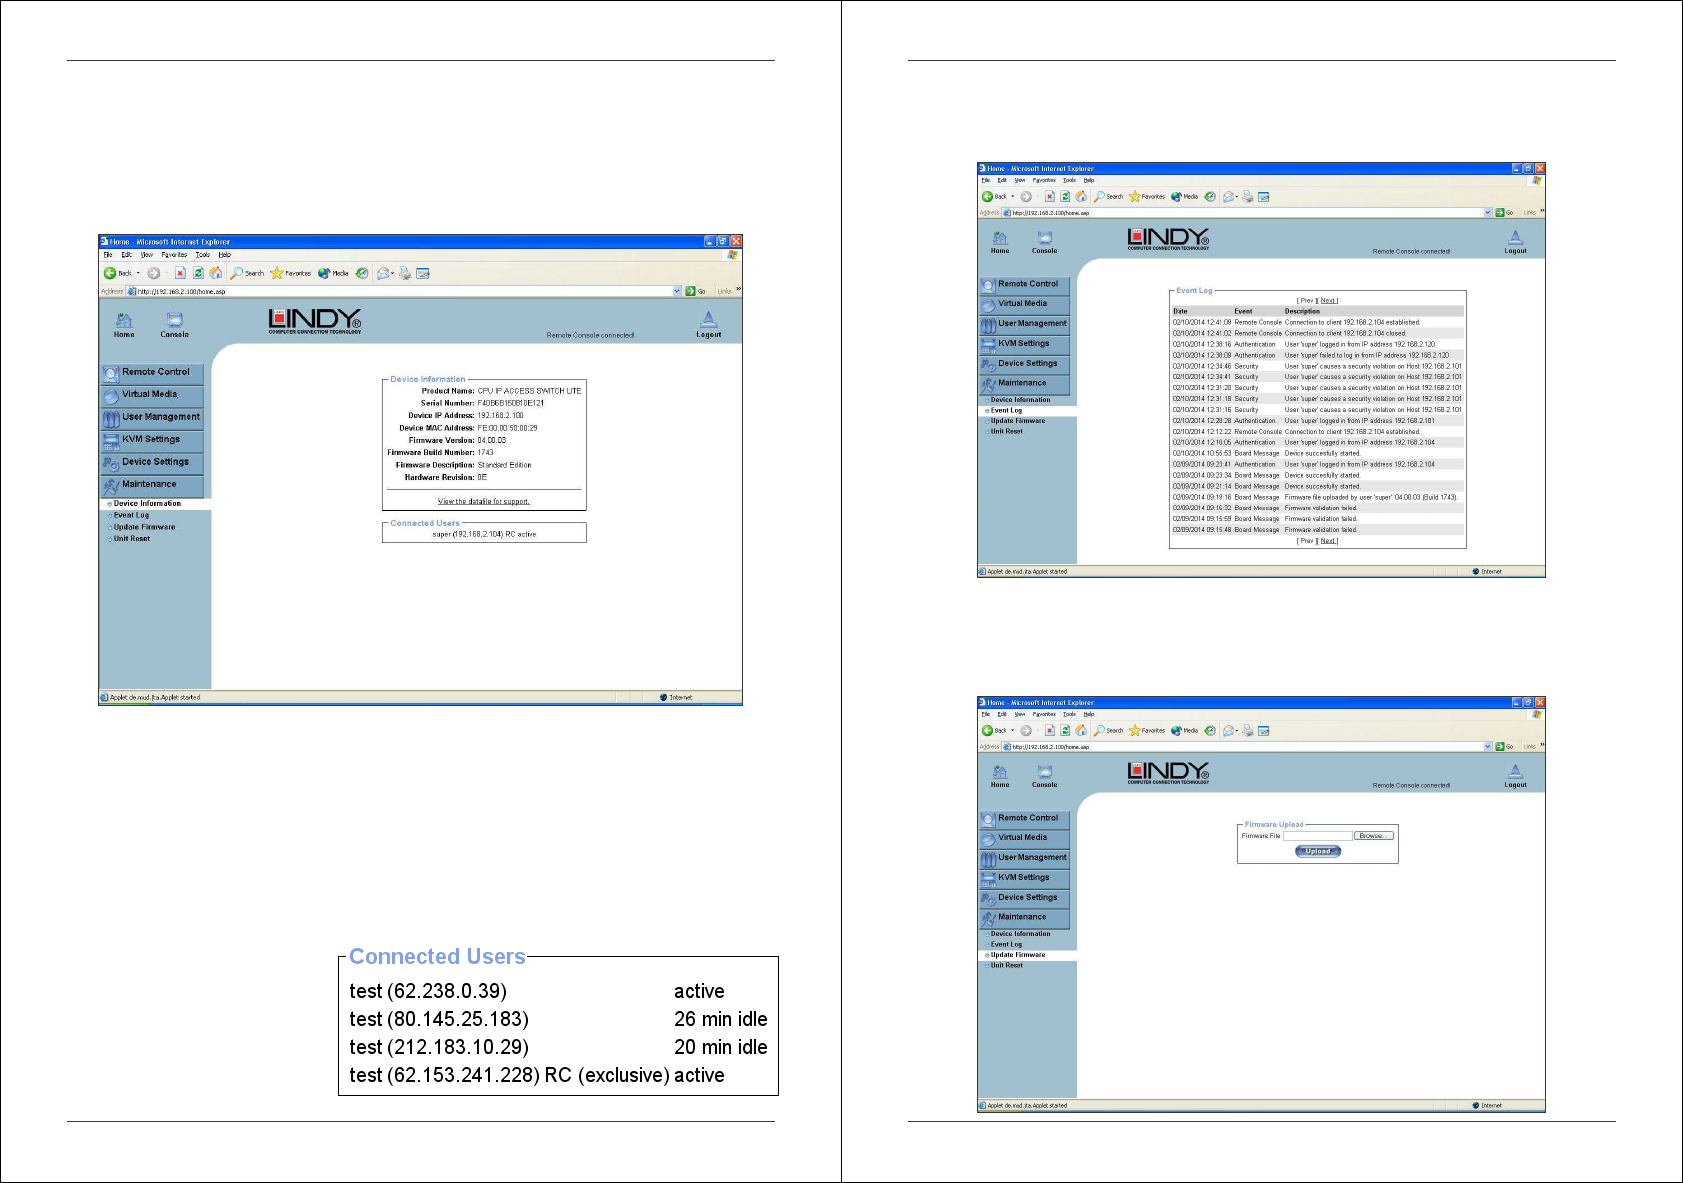Open Tools menu in Device Information window
This screenshot has width=1683, height=1183.
tap(202, 255)
